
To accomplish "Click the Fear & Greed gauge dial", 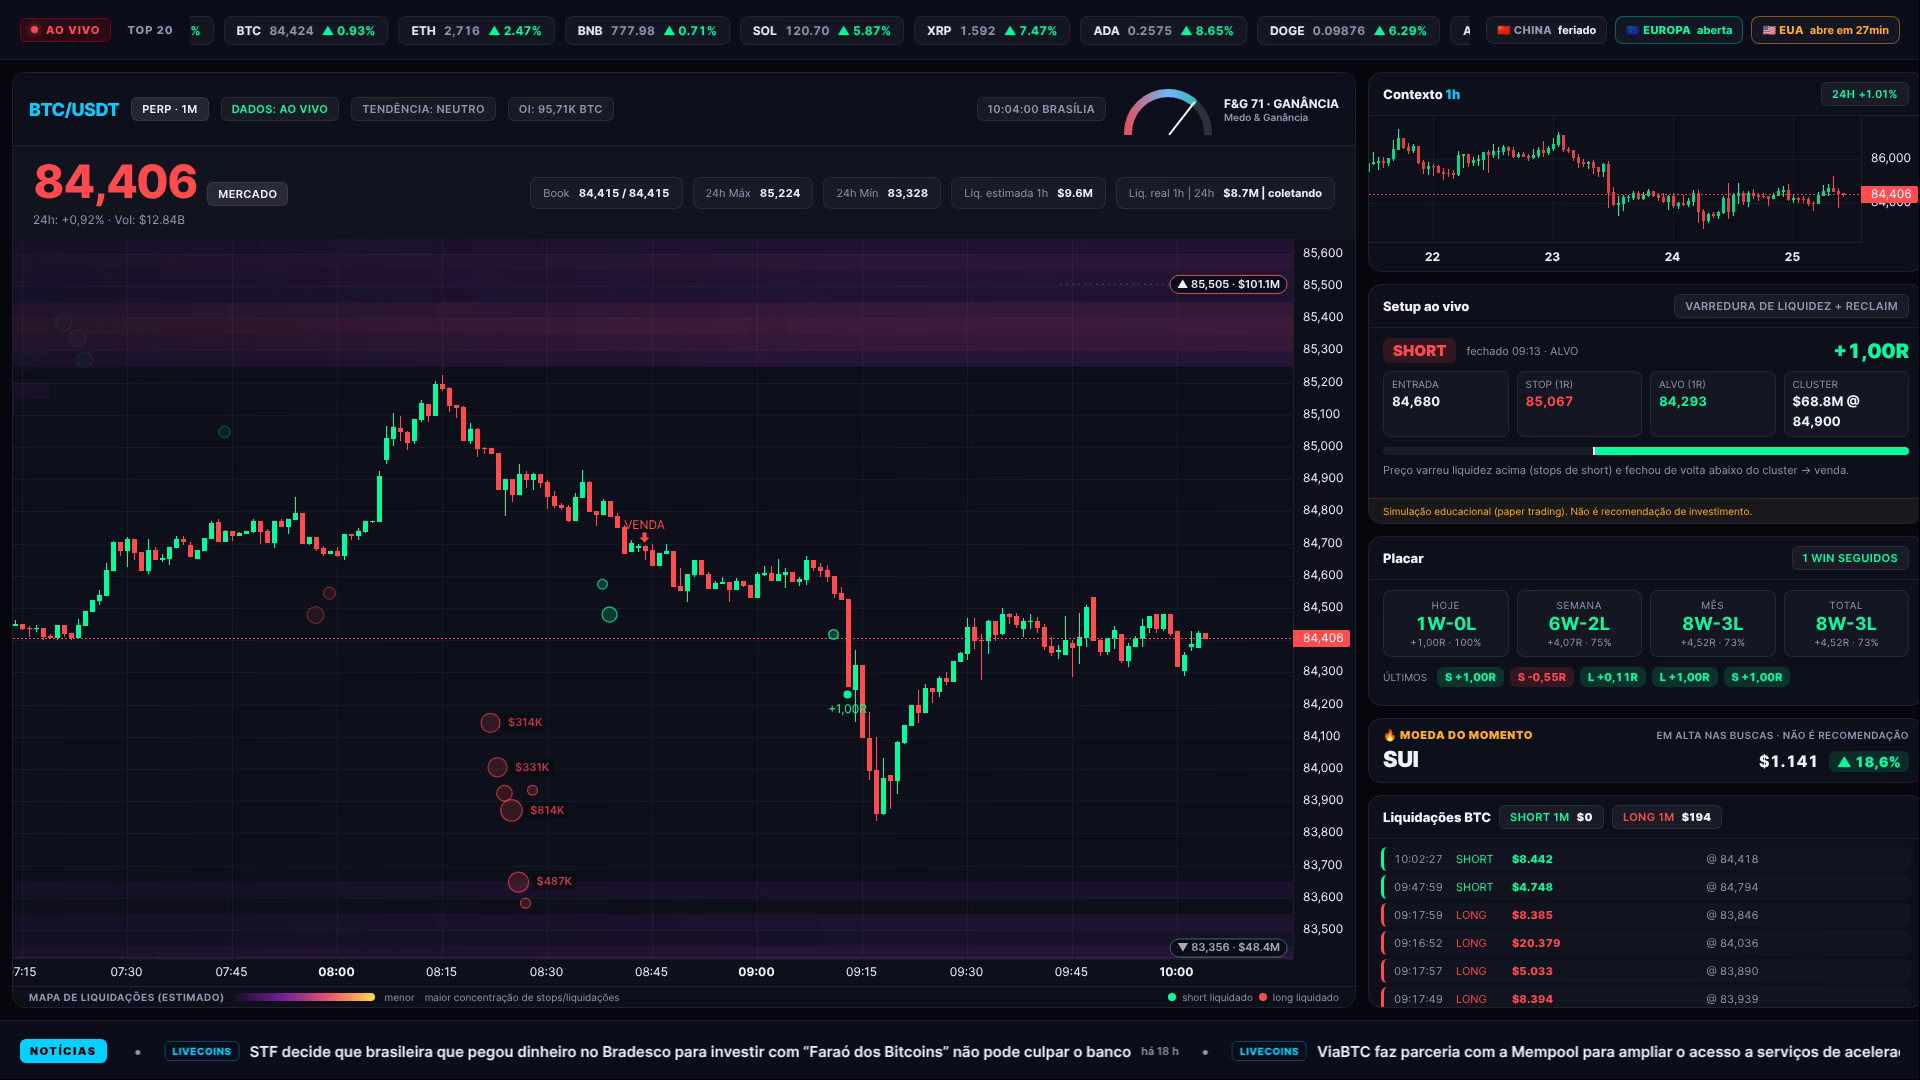I will click(1166, 112).
